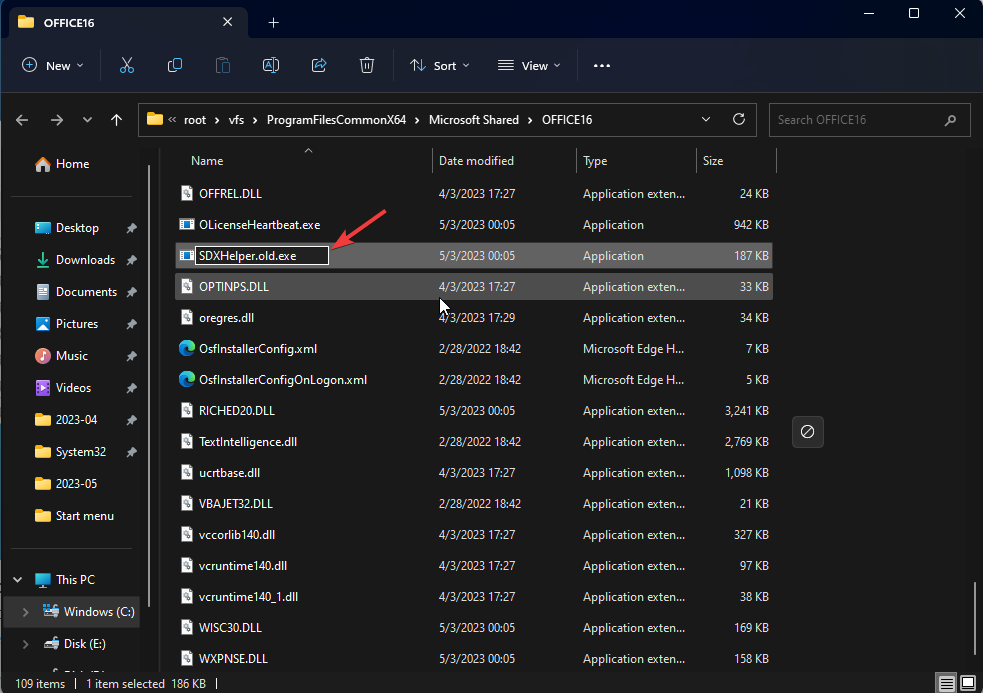Go forward with the right arrow
Viewport: 983px width, 693px height.
pyautogui.click(x=56, y=120)
